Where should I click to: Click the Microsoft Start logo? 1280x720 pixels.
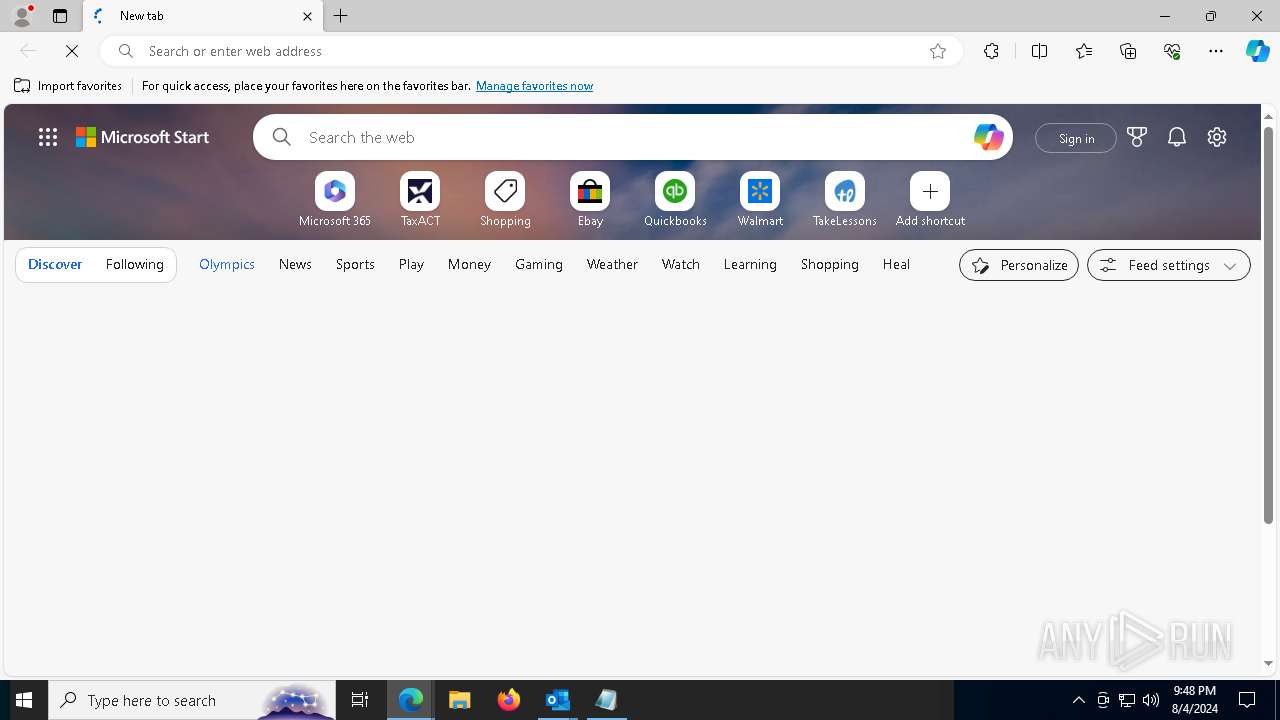tap(142, 137)
